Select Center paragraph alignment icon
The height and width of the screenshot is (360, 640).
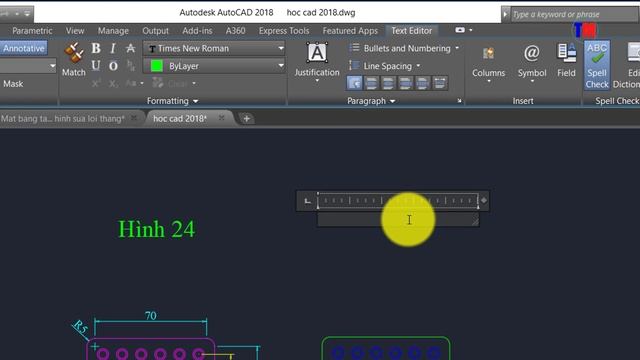(x=389, y=83)
